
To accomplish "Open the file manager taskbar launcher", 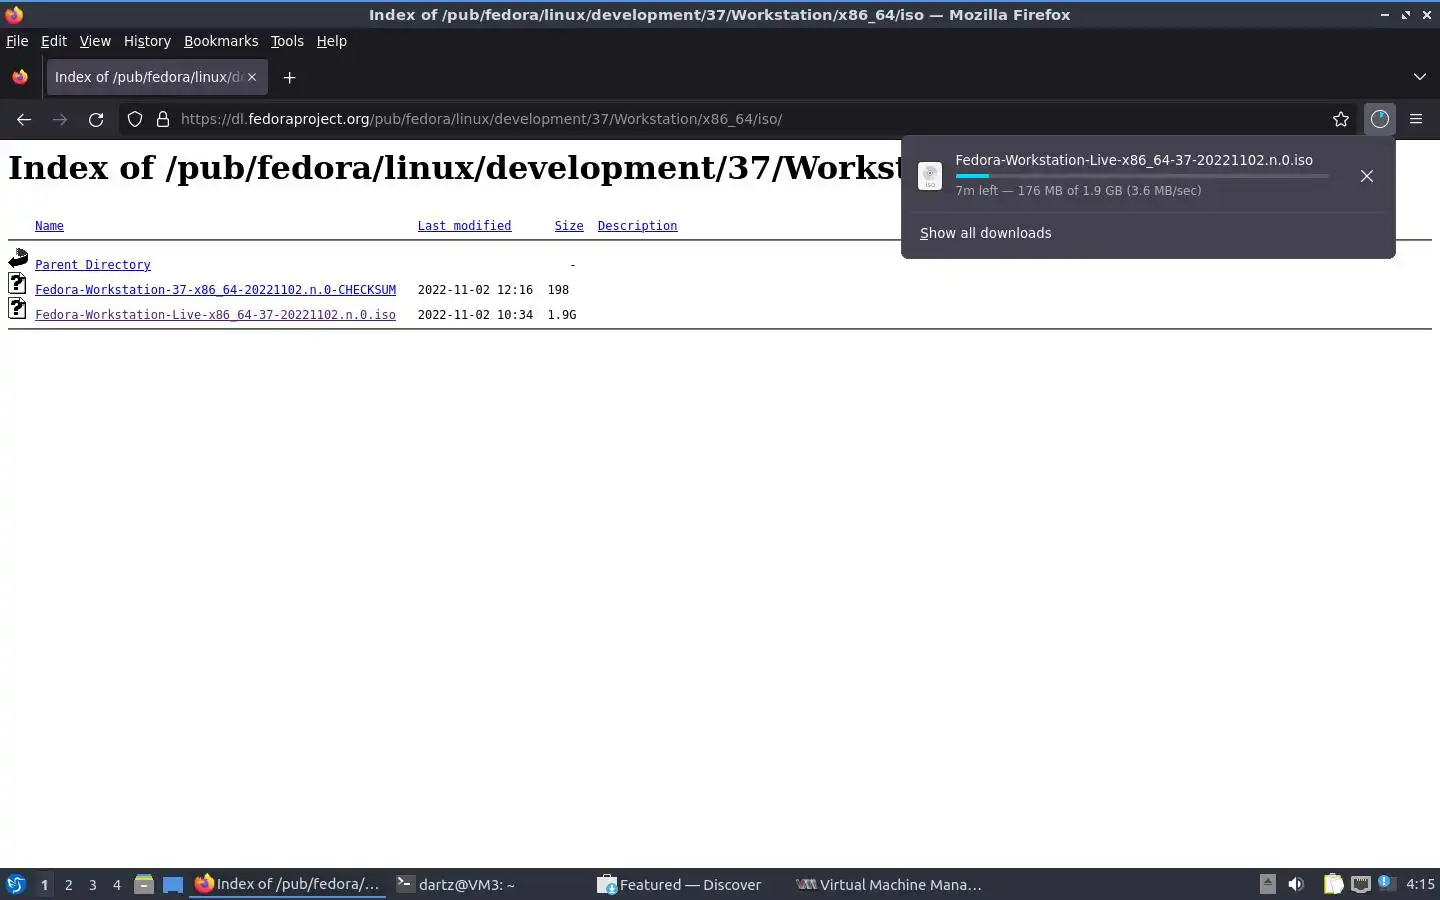I will [x=144, y=884].
